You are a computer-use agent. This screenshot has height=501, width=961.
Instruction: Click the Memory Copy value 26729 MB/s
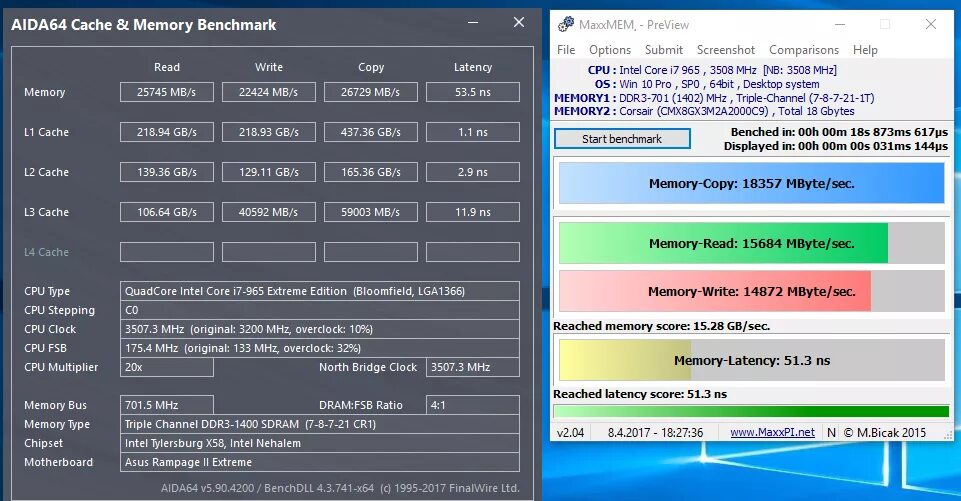(371, 92)
